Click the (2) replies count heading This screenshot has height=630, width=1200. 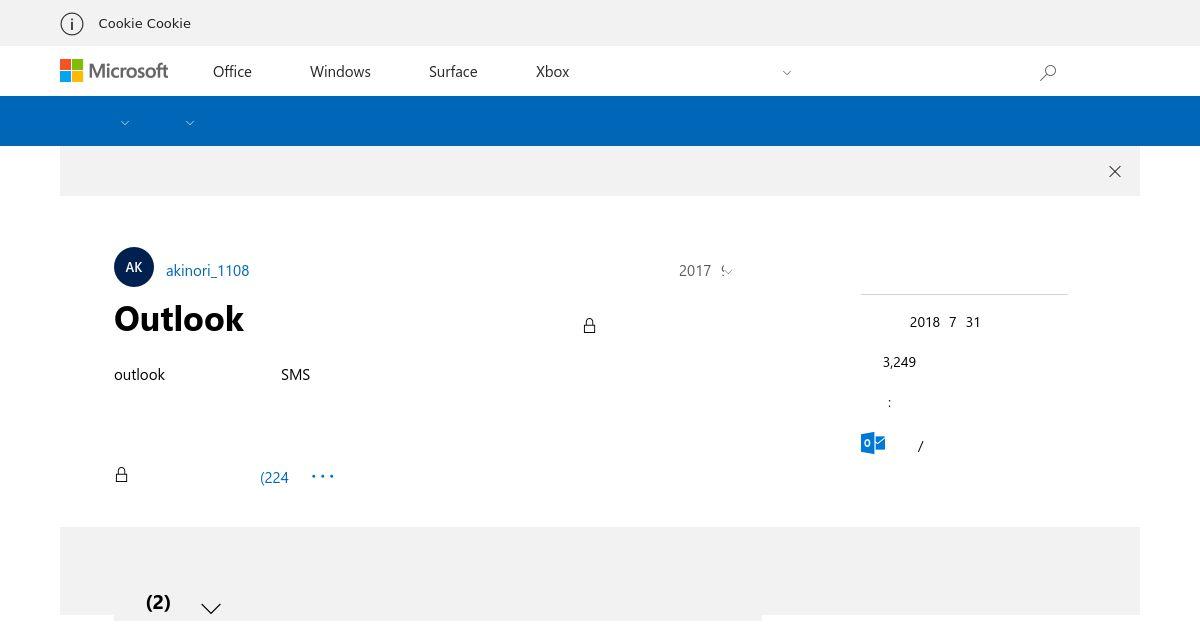coord(158,602)
